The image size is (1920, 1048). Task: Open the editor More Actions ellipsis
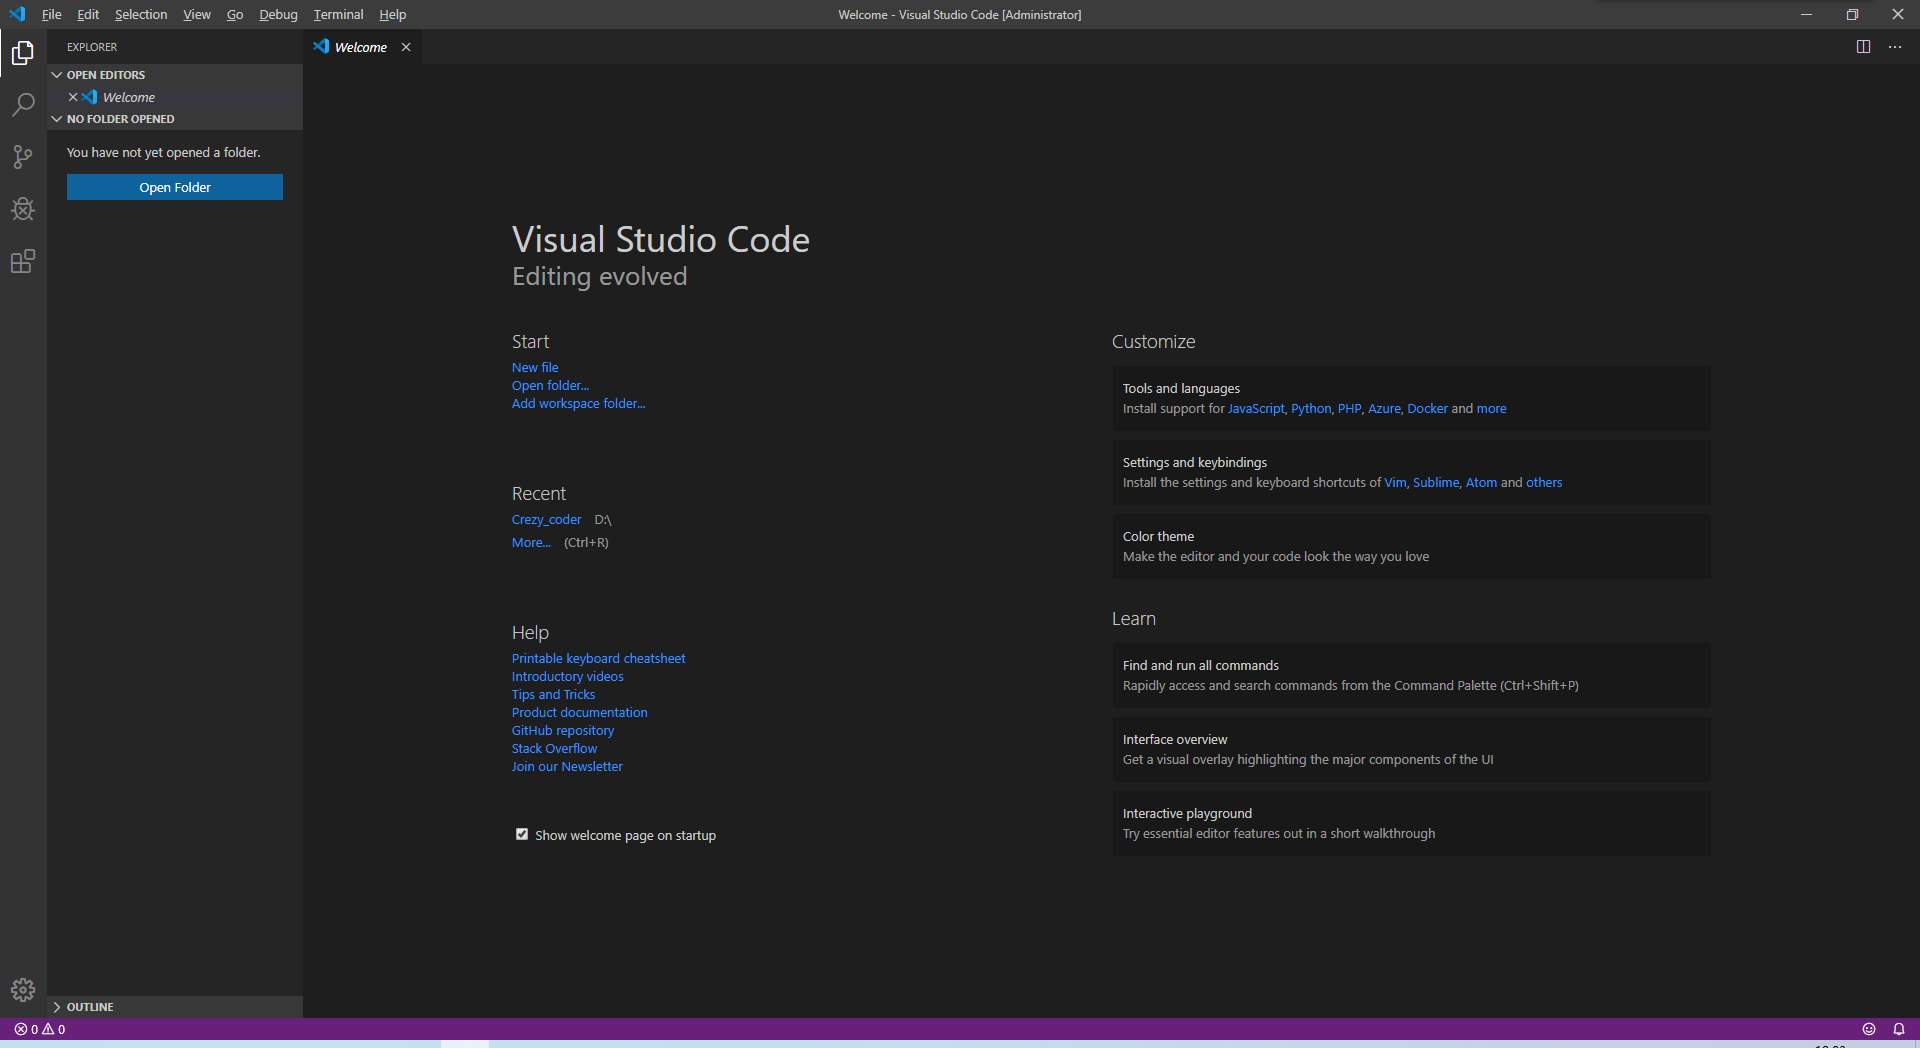(x=1895, y=47)
